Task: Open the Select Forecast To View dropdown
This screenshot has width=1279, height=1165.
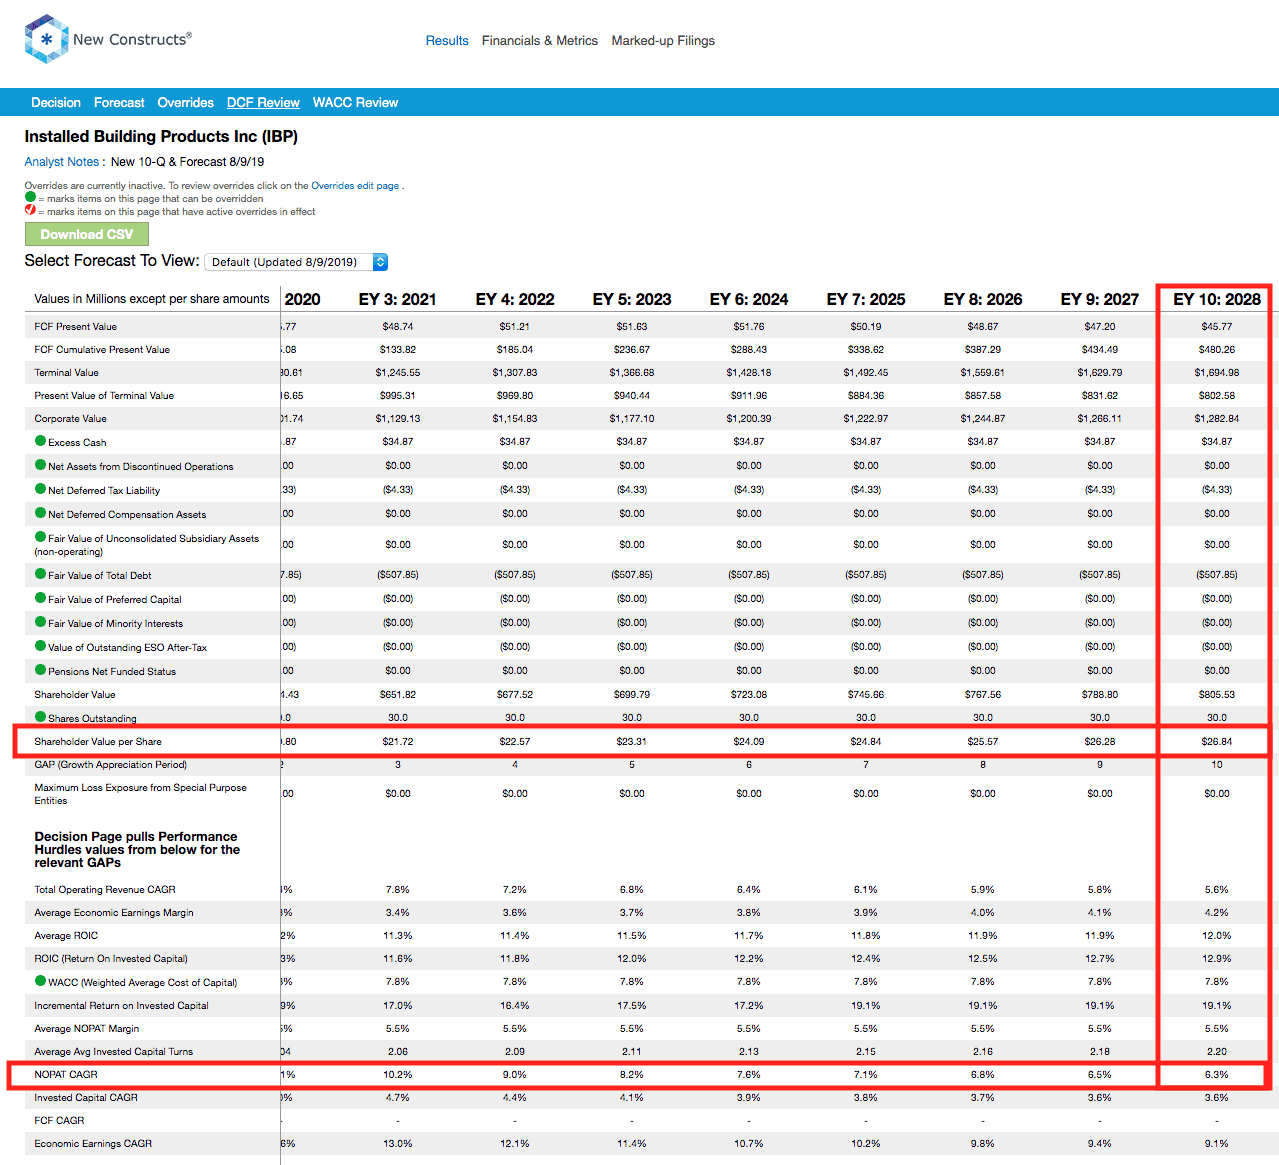Action: coord(296,262)
